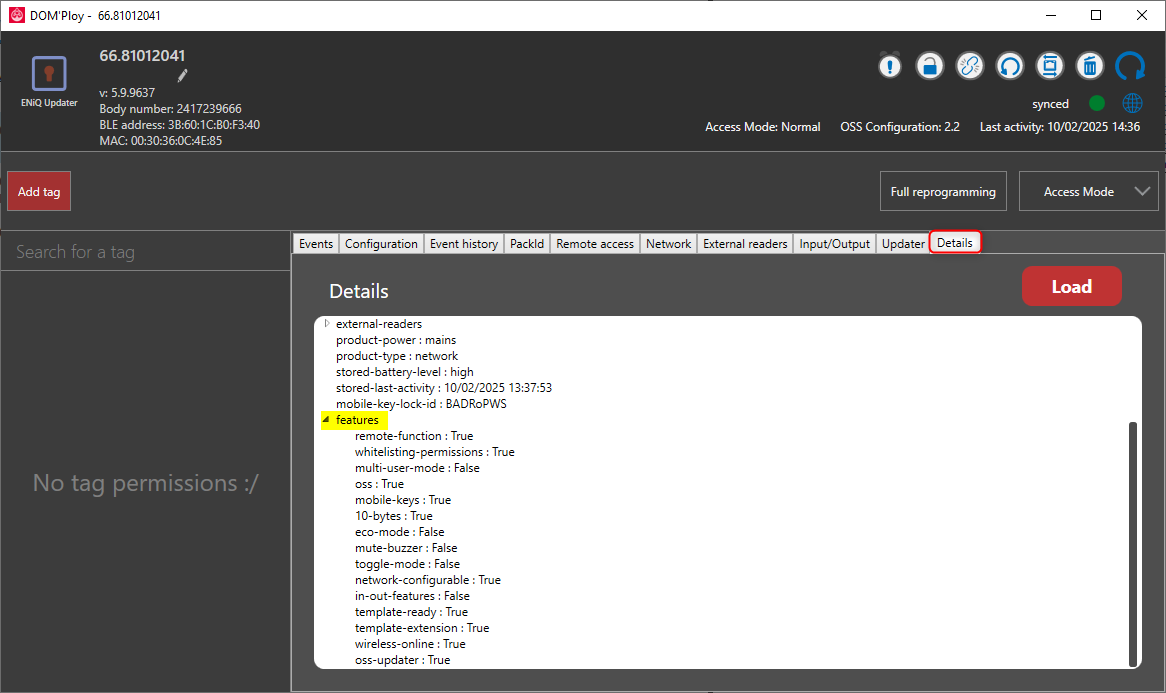Click the BLE address 3B:60:1C:B0:F3:40 text
This screenshot has height=693, width=1166.
[x=179, y=125]
